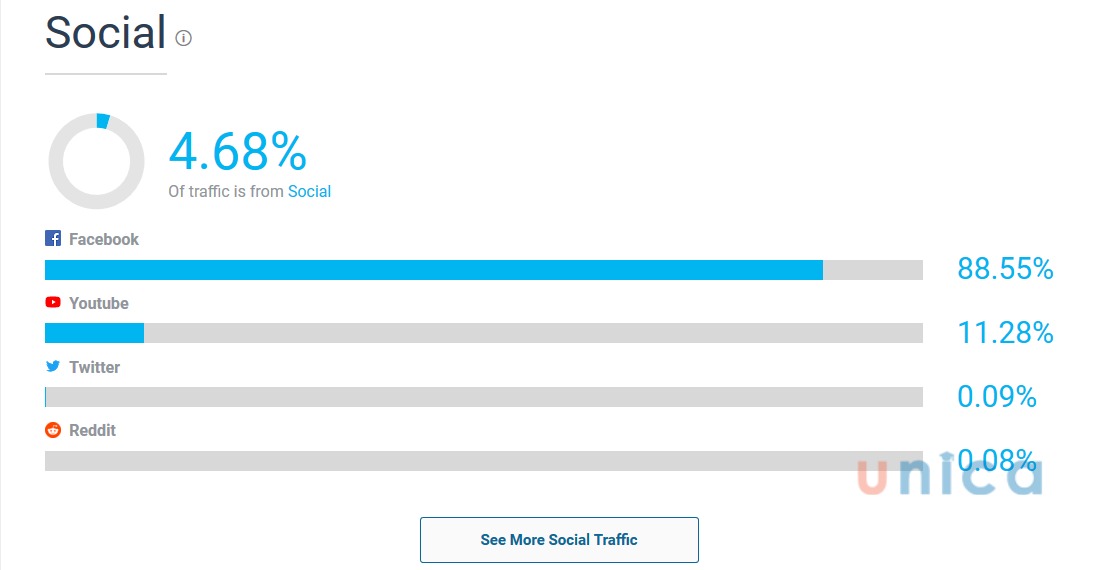Screen dimensions: 1118x570
Task: Click the 4.68% social traffic figure
Action: coord(237,152)
